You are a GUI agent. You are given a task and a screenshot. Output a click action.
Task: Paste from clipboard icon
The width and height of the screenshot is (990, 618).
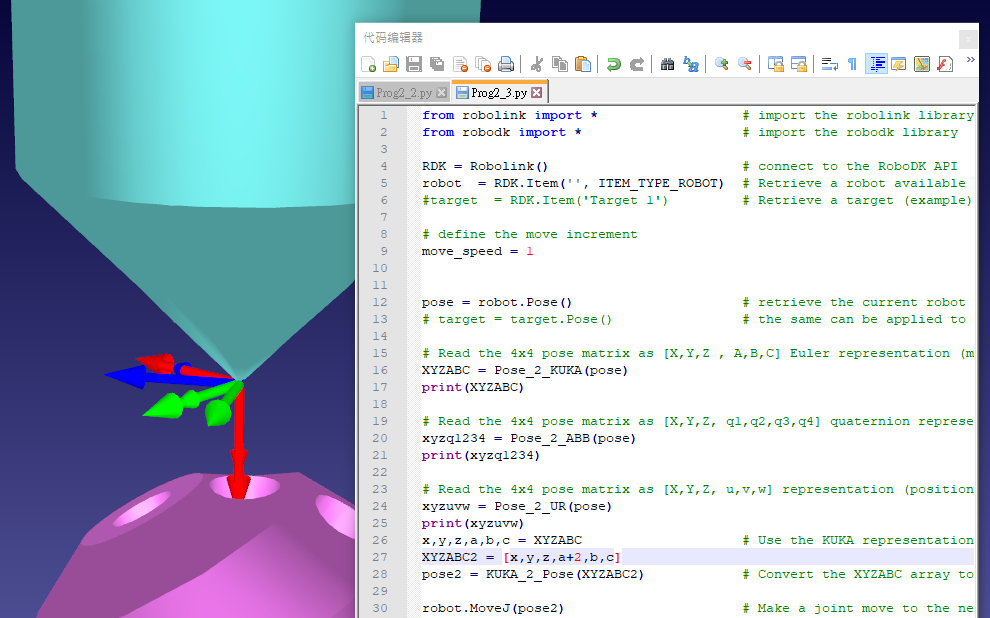pos(583,64)
